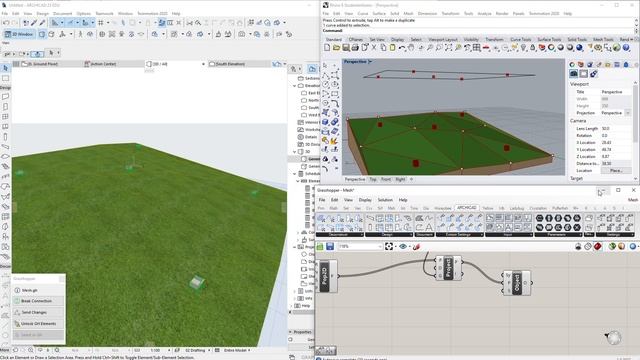Toggle the eye preview icon in Grasshopper
640x360 pixels.
pyautogui.click(x=403, y=247)
